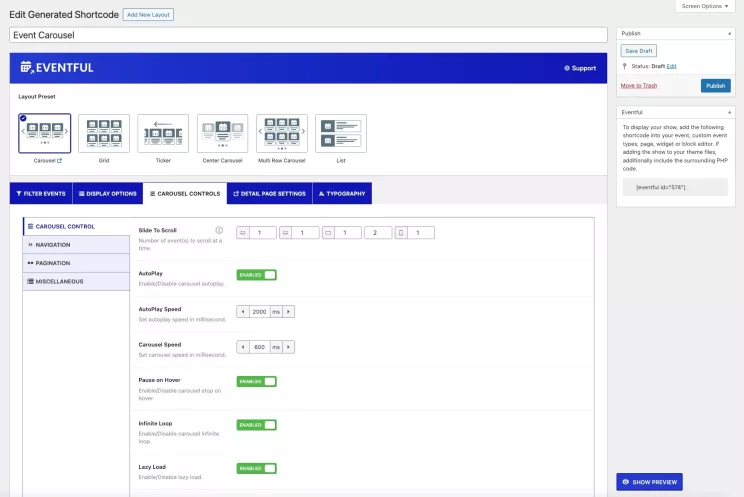
Task: Disable the AutoPlay toggle
Action: point(256,275)
